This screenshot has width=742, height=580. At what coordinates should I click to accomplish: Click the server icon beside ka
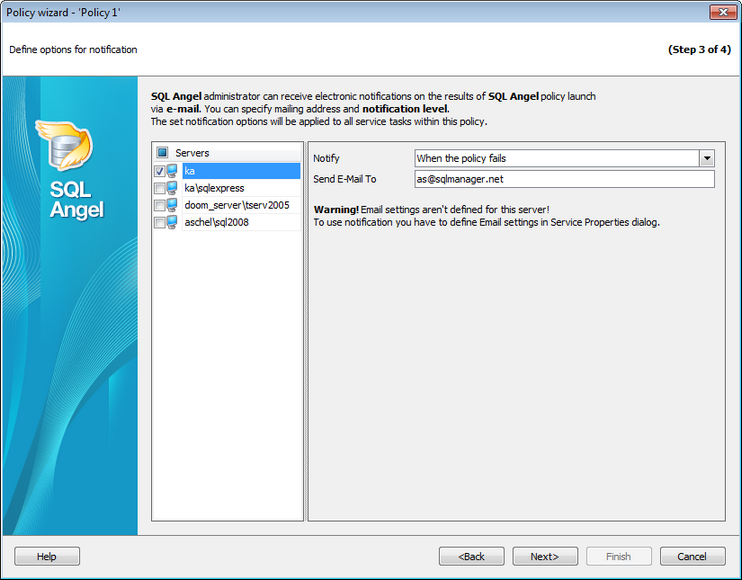point(172,171)
